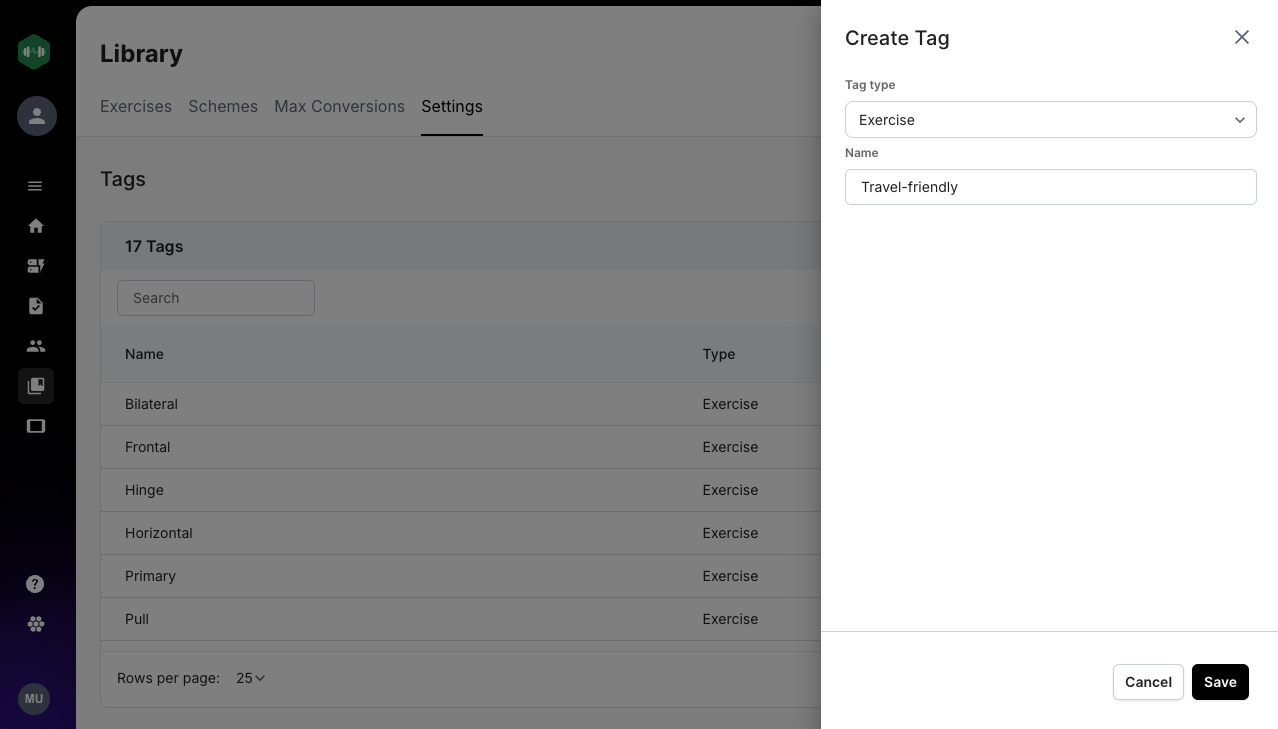The width and height of the screenshot is (1278, 729).
Task: Click the MU account initials badge
Action: click(34, 699)
